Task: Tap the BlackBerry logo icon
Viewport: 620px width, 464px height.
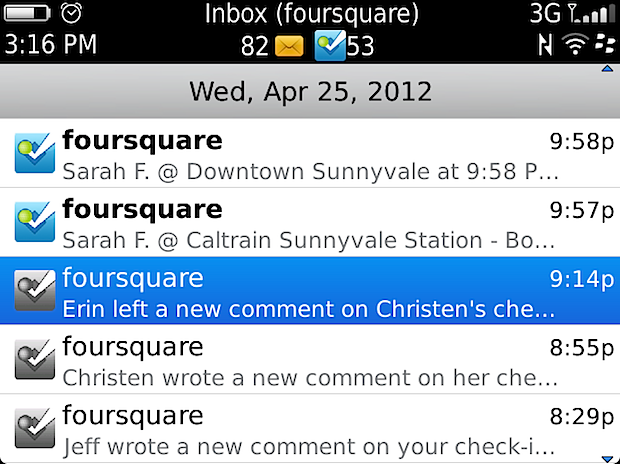Action: (x=605, y=44)
